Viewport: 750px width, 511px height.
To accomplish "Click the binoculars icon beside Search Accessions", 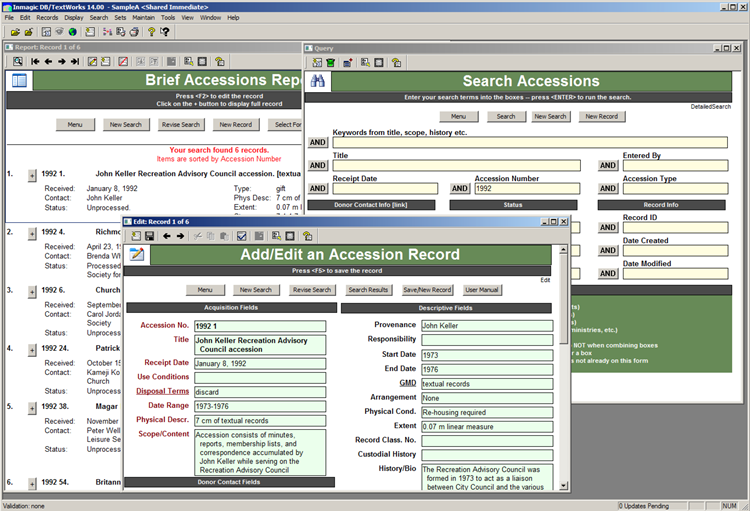I will pyautogui.click(x=318, y=81).
